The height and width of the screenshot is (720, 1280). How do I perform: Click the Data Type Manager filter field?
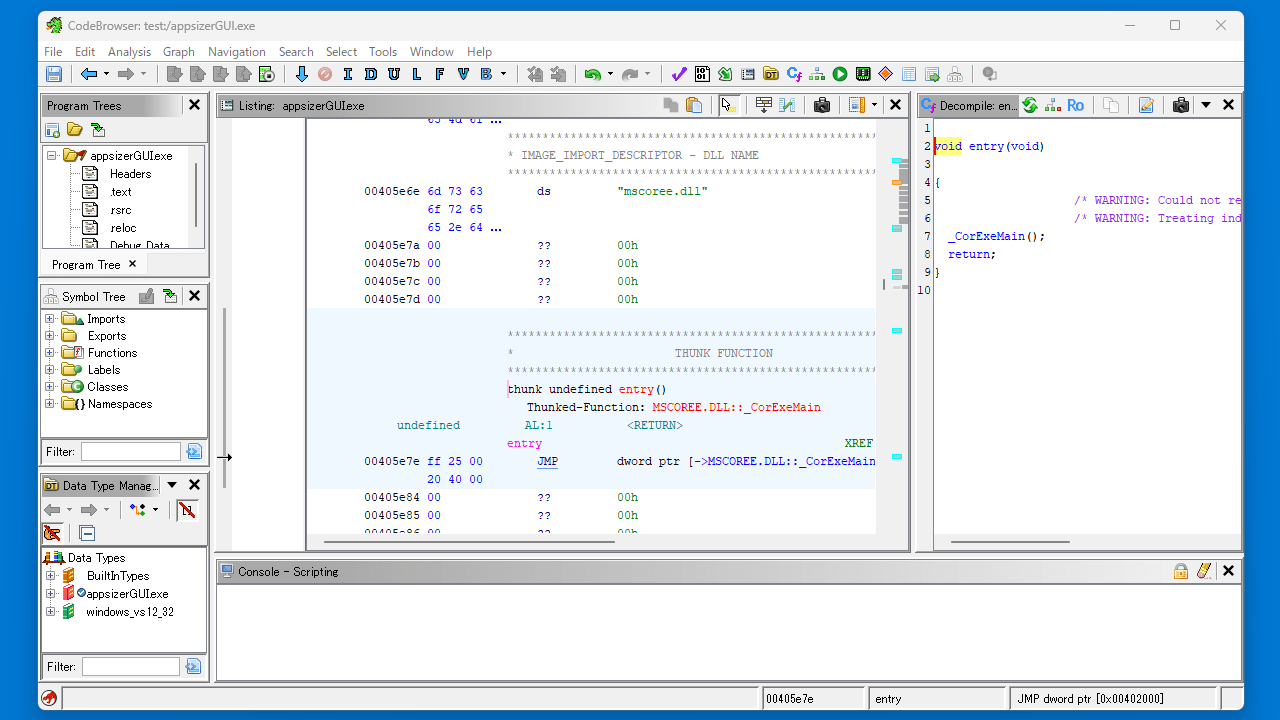coord(131,666)
